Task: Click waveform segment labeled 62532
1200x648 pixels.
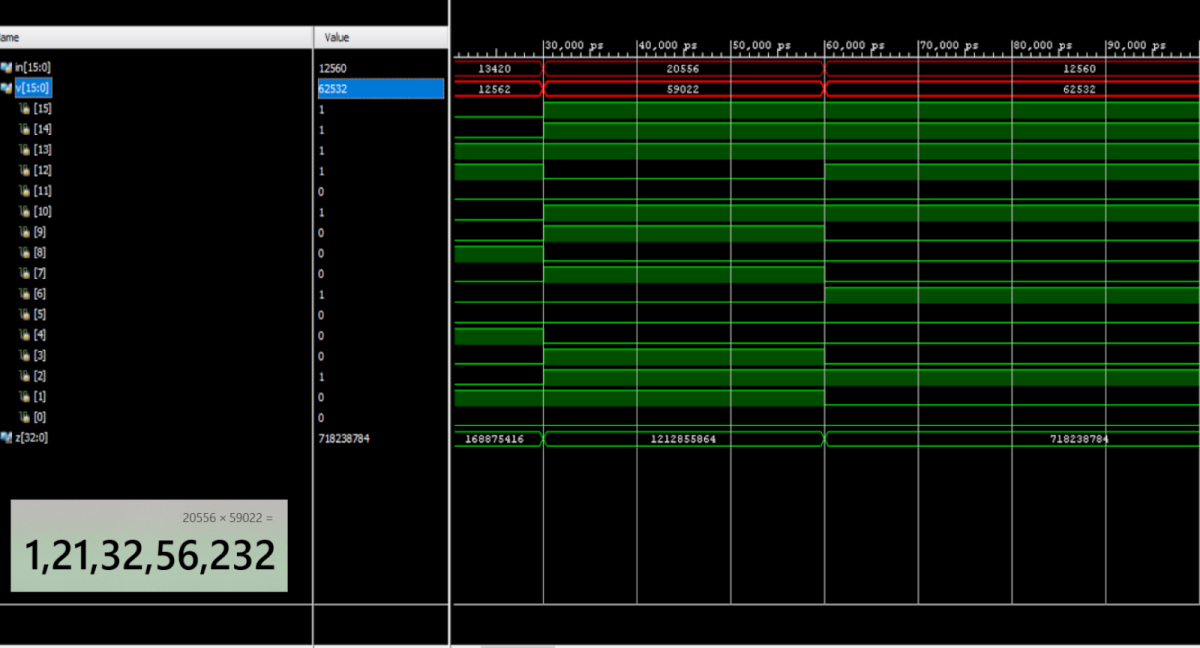Action: (x=1013, y=89)
